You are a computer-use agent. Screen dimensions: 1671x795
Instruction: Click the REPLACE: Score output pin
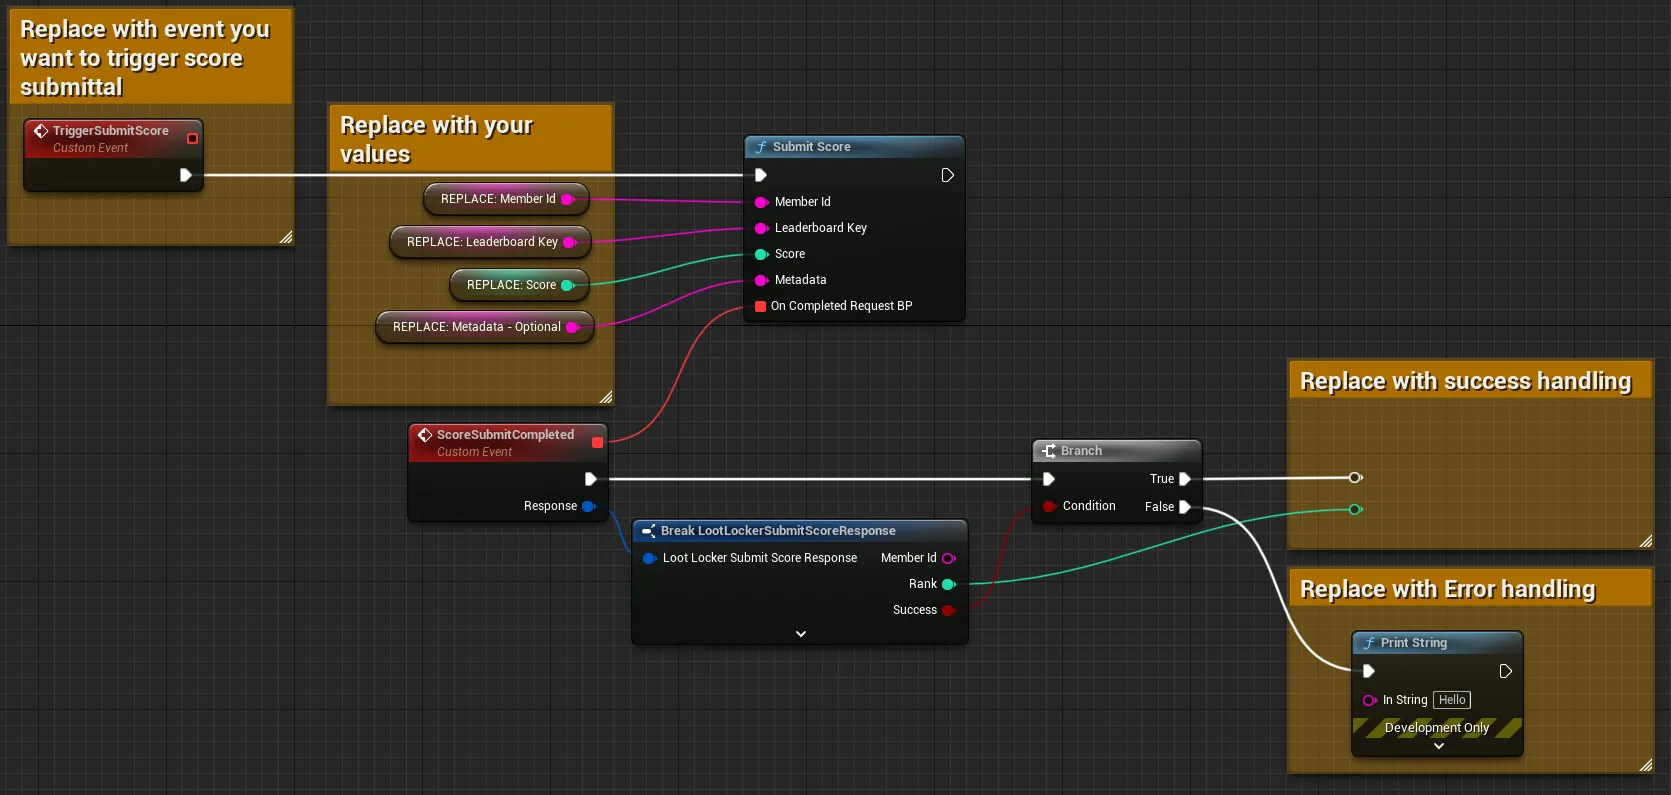568,285
